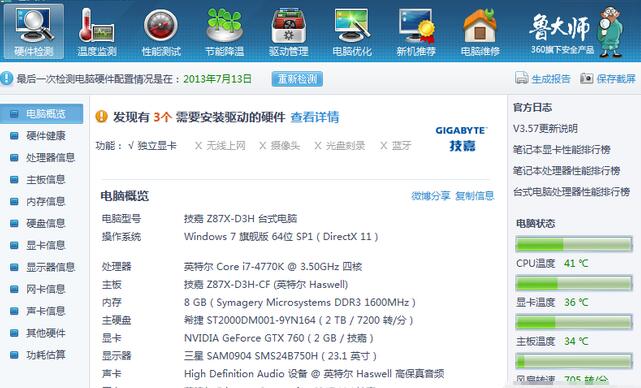Click the Windows 7 旗舰版 64位 value
The width and height of the screenshot is (641, 388).
pos(281,236)
